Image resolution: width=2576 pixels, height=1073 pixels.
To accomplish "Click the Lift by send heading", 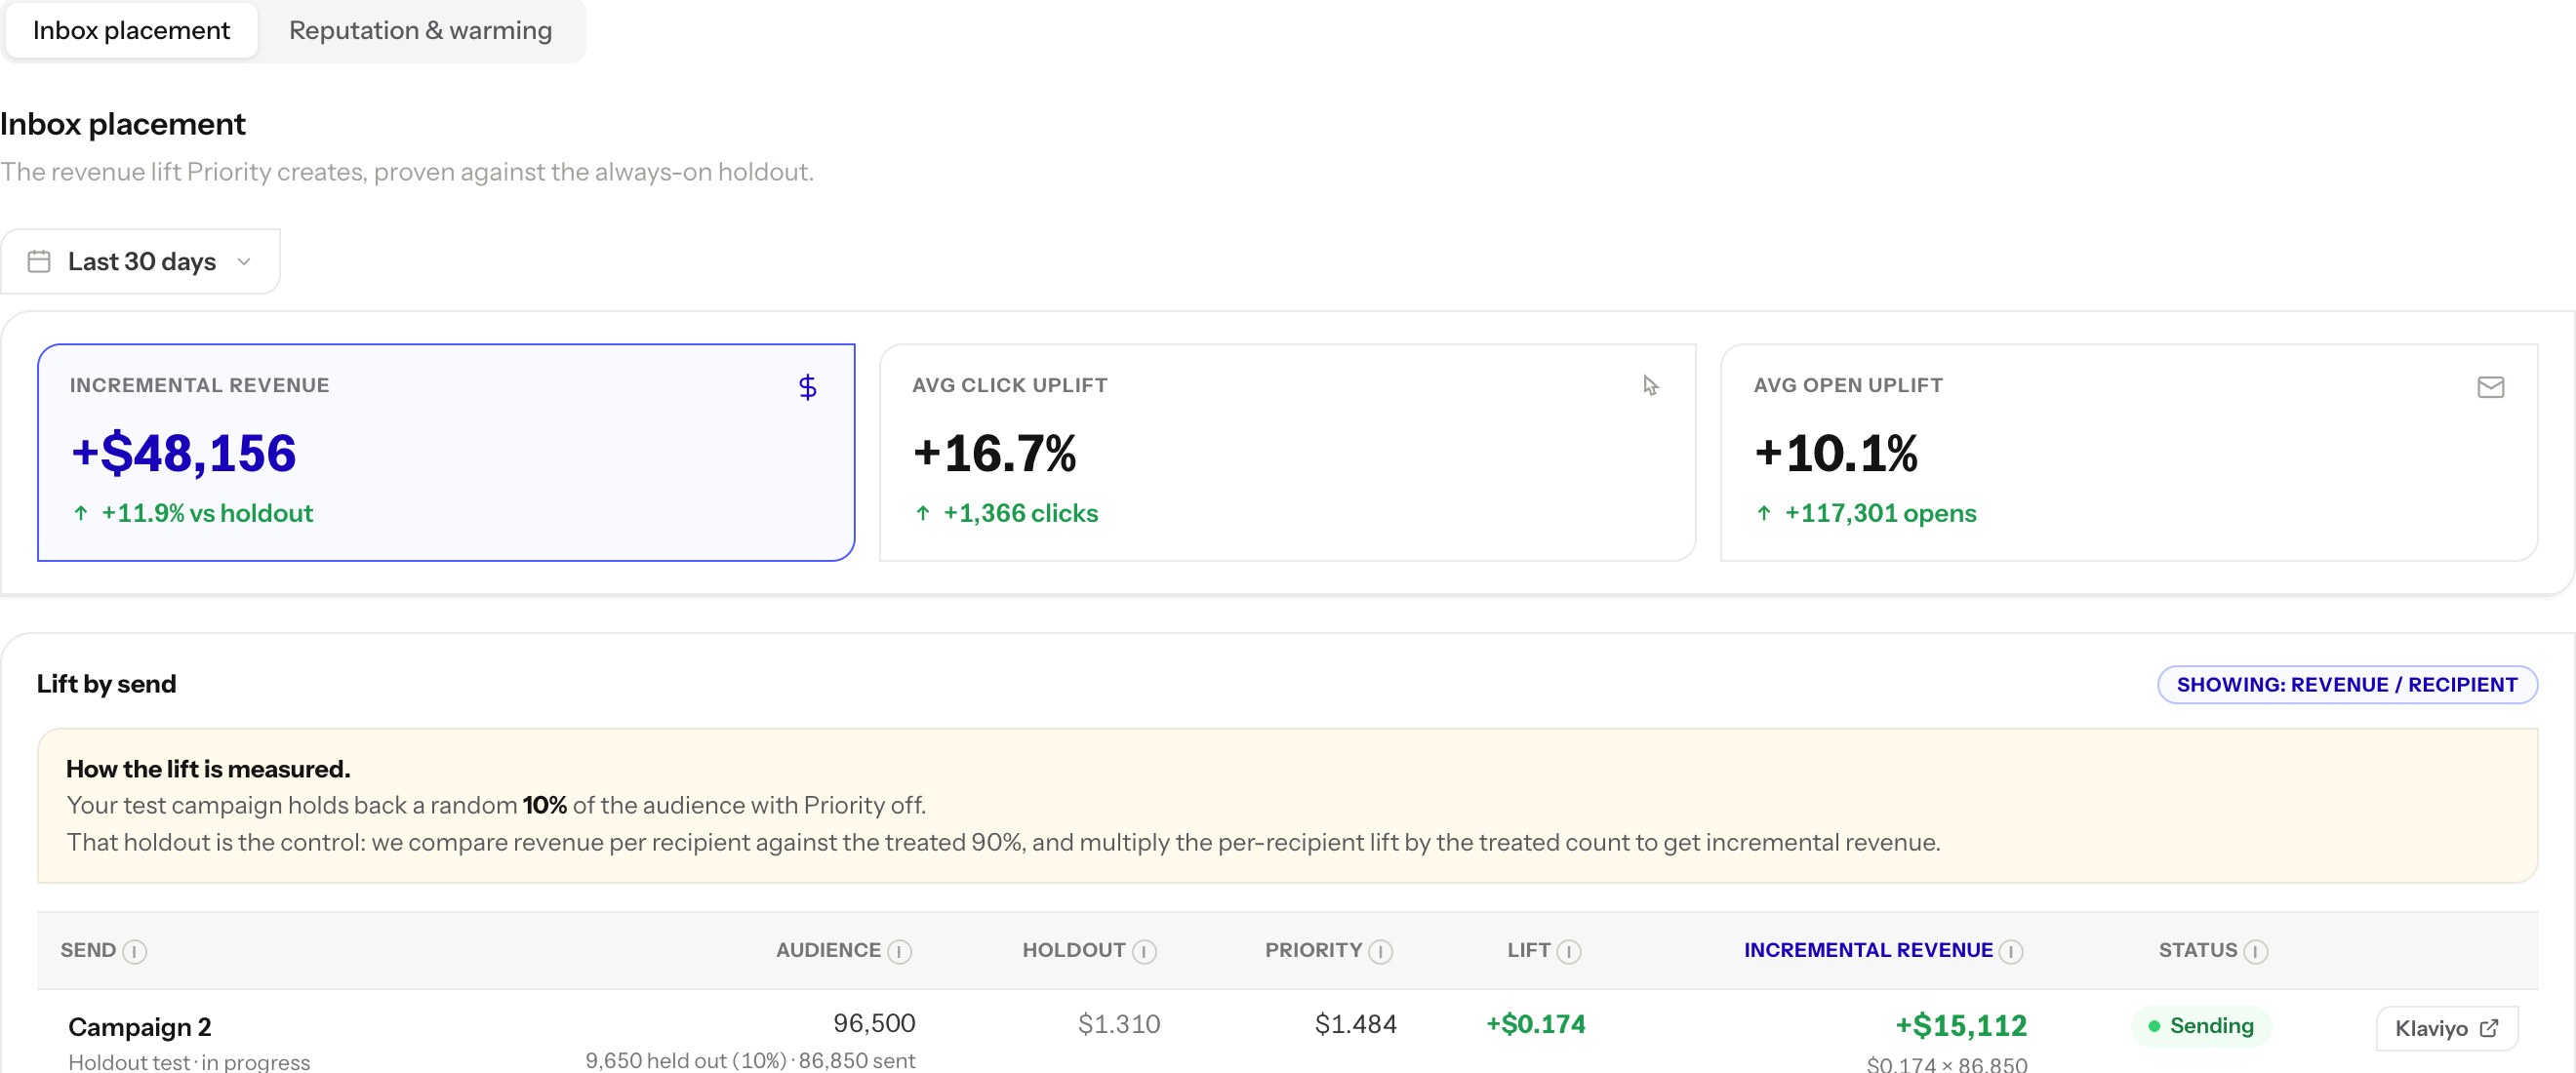I will (x=106, y=684).
